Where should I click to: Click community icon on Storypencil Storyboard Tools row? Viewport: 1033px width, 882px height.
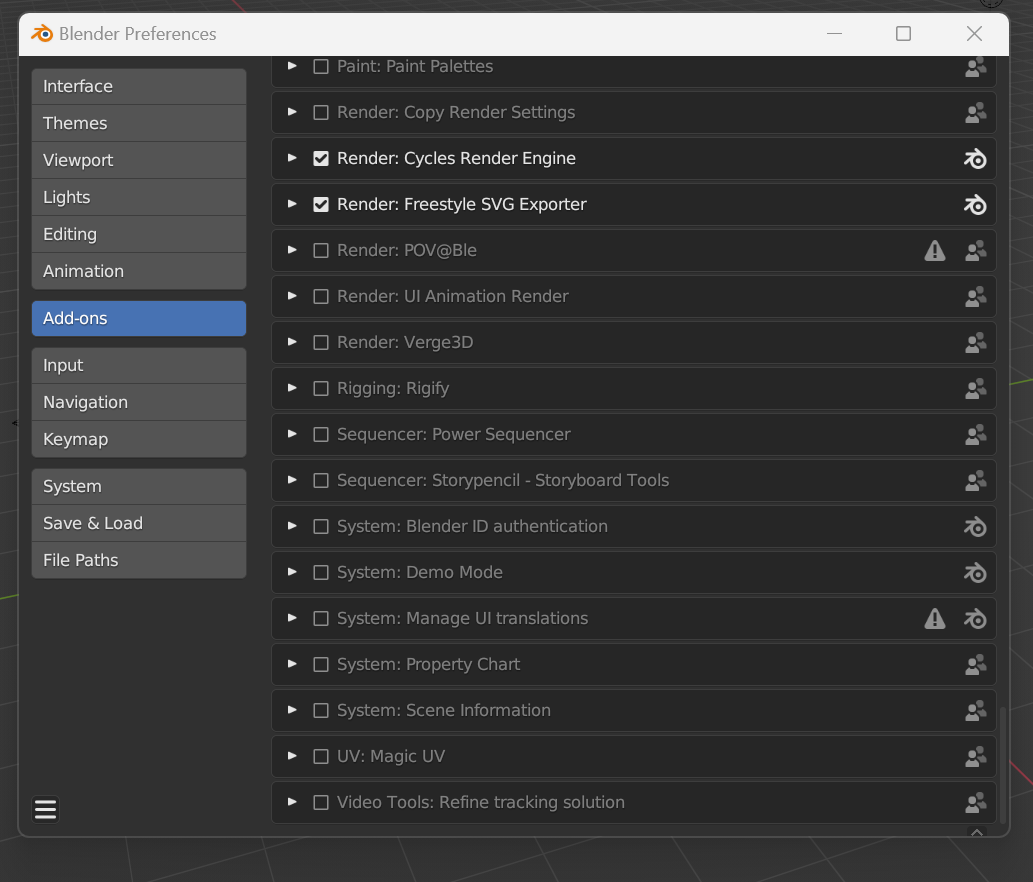coord(976,481)
